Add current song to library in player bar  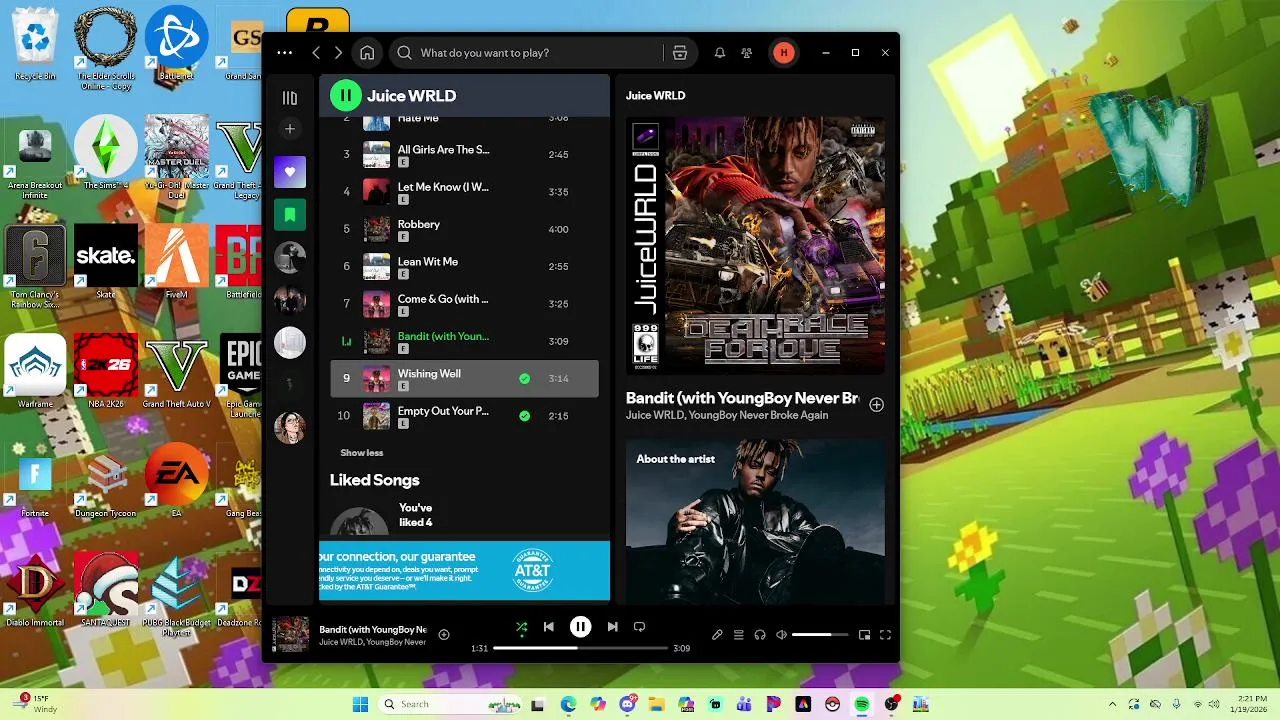tap(444, 635)
